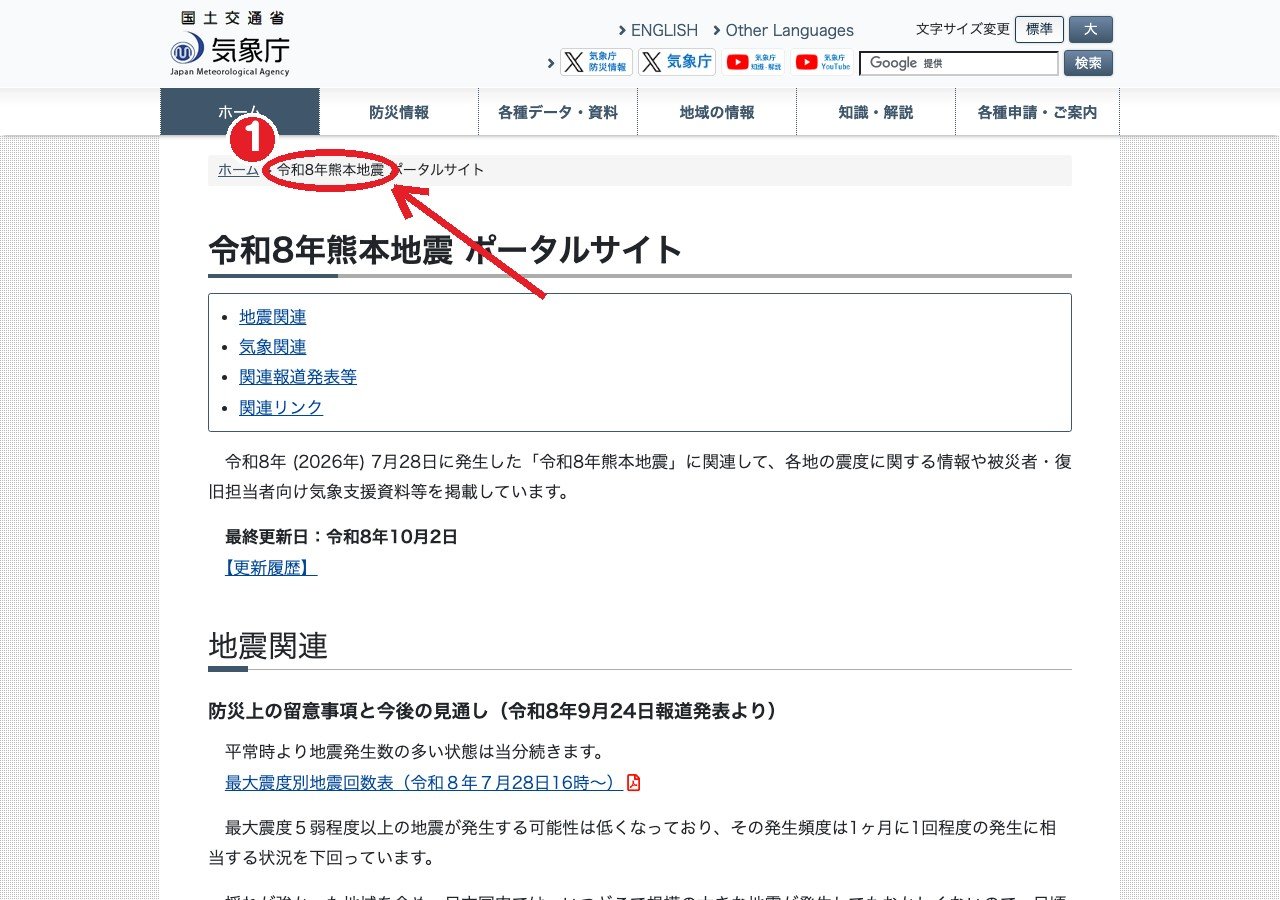Click the 令和8年熊本地震 ポータルサイト page heading
This screenshot has width=1280, height=900.
(x=445, y=249)
